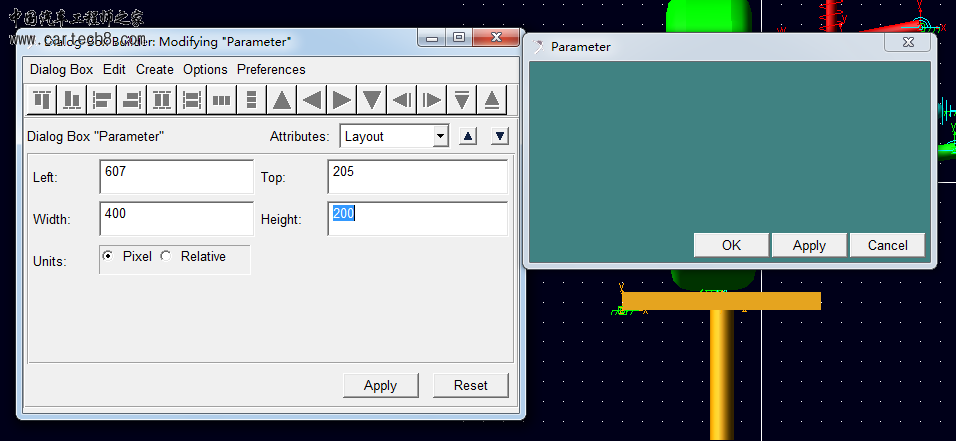The image size is (956, 441).
Task: Click the plain down triangle toolbar icon
Action: coord(371,99)
